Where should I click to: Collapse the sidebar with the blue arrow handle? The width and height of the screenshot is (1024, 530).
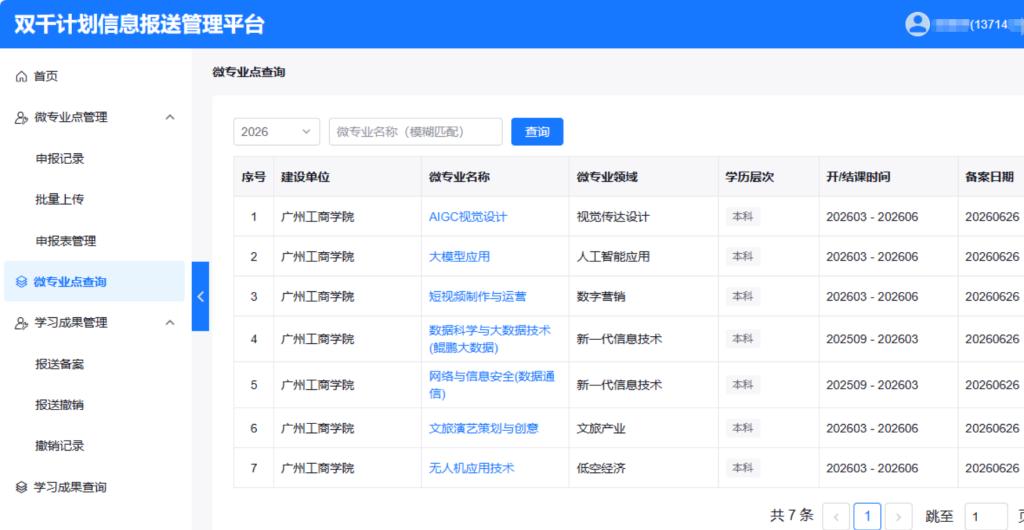tap(200, 296)
